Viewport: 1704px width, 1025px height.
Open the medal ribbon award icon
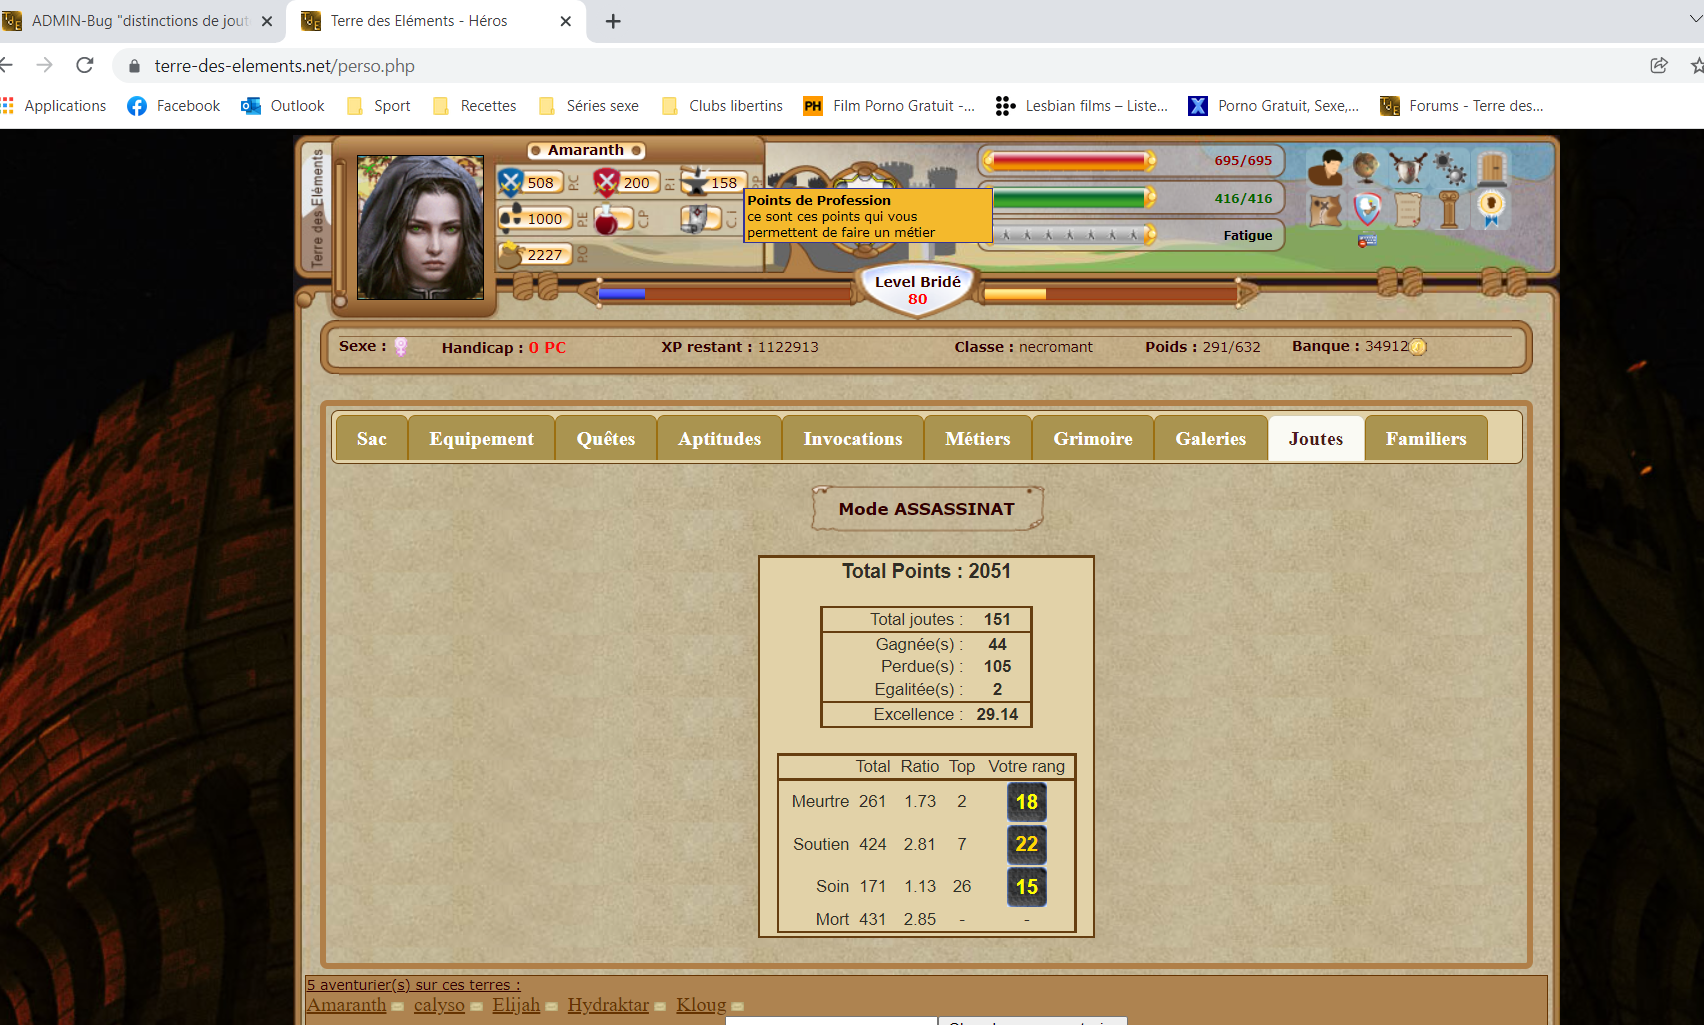click(x=1491, y=209)
